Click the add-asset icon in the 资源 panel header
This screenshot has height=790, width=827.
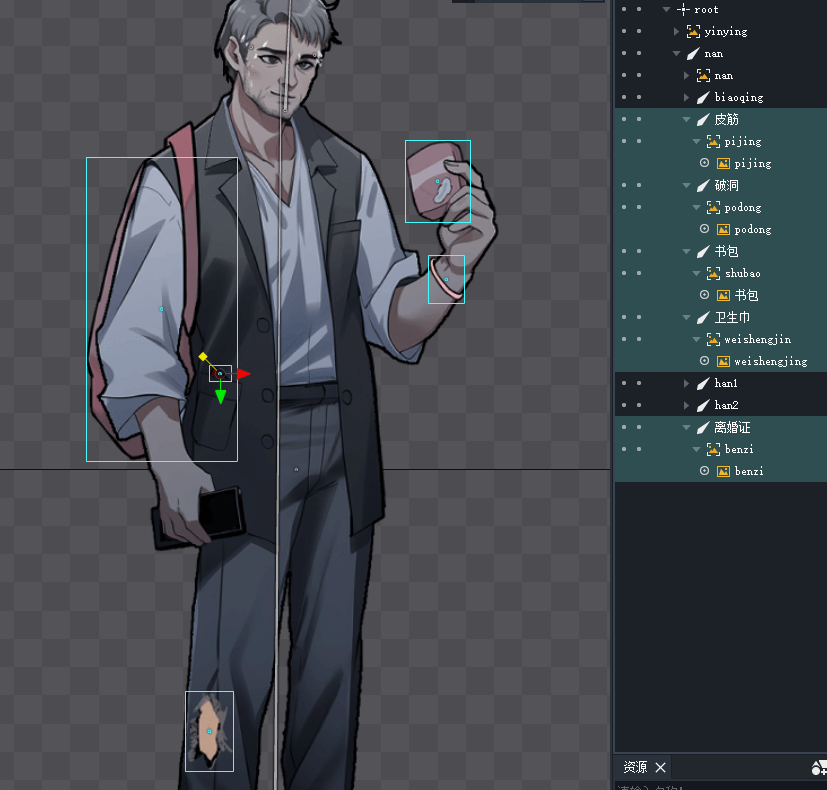click(819, 767)
